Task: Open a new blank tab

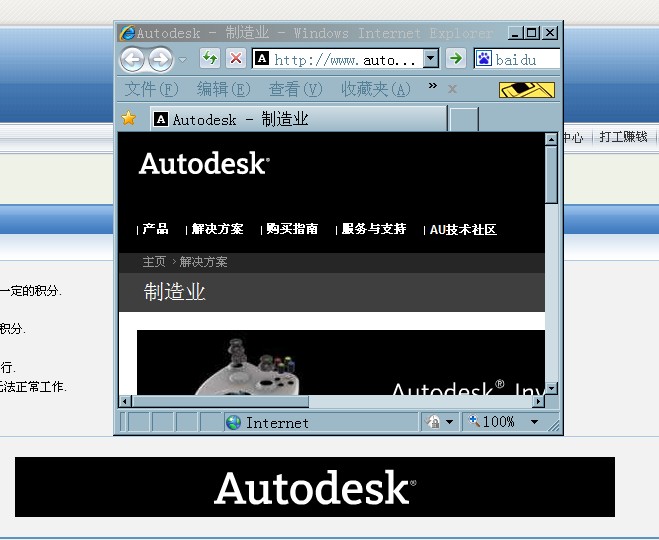Action: (x=464, y=119)
